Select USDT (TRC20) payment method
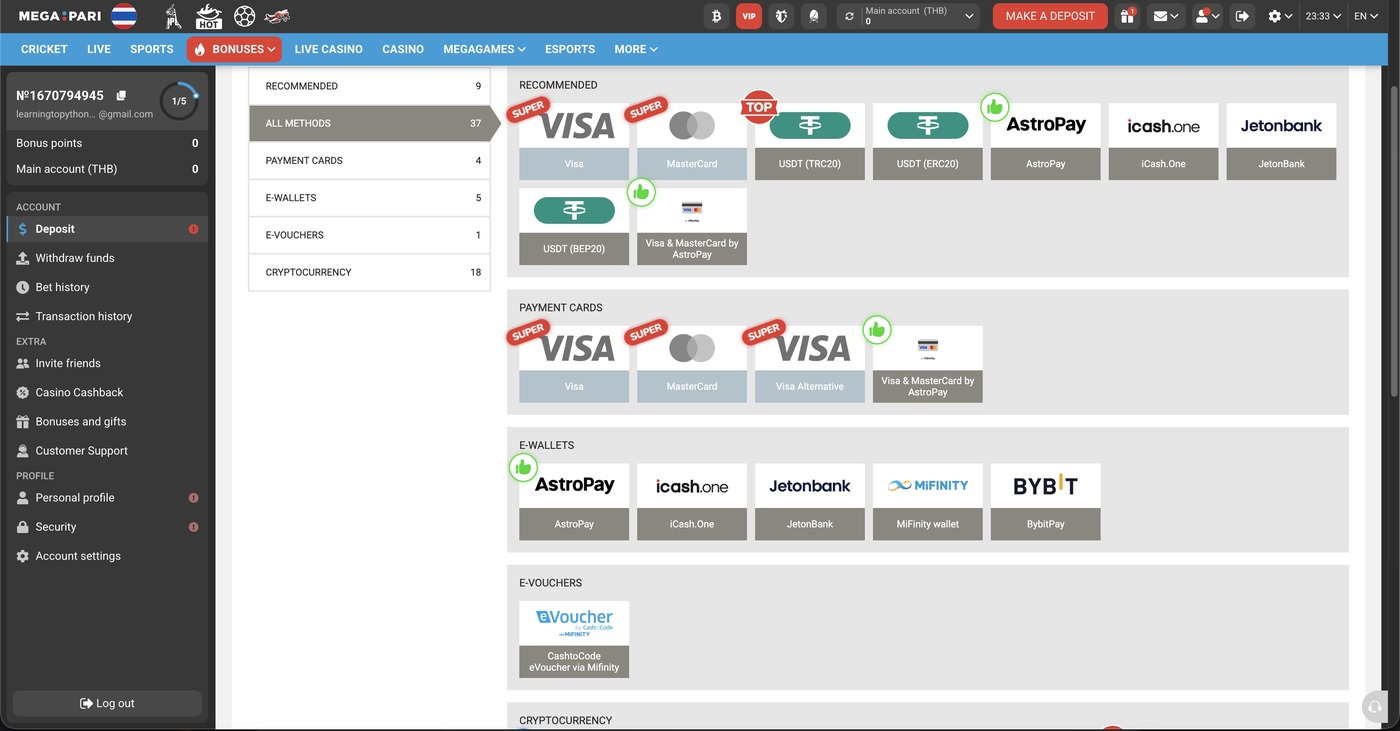Screen dimensions: 1400x731 click(810, 141)
